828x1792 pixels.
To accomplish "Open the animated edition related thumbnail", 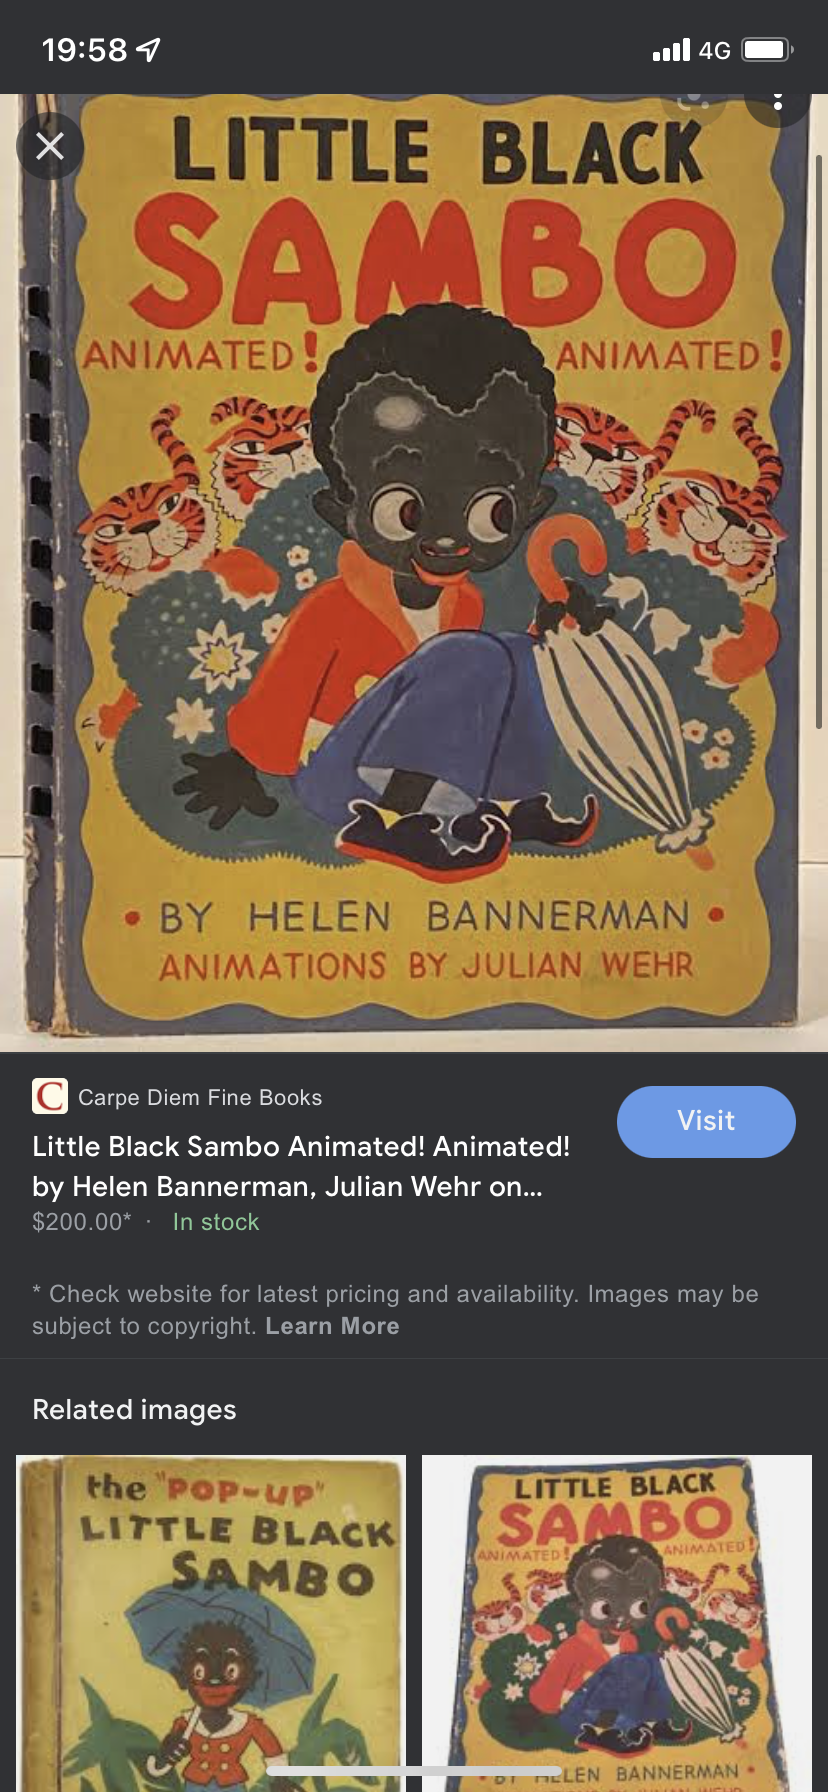I will (x=617, y=1623).
